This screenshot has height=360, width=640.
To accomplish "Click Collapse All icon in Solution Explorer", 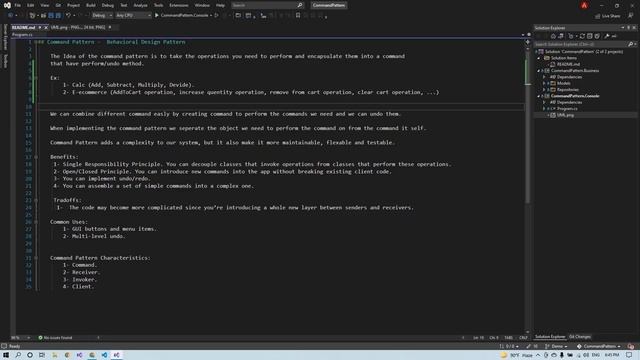I will (589, 36).
